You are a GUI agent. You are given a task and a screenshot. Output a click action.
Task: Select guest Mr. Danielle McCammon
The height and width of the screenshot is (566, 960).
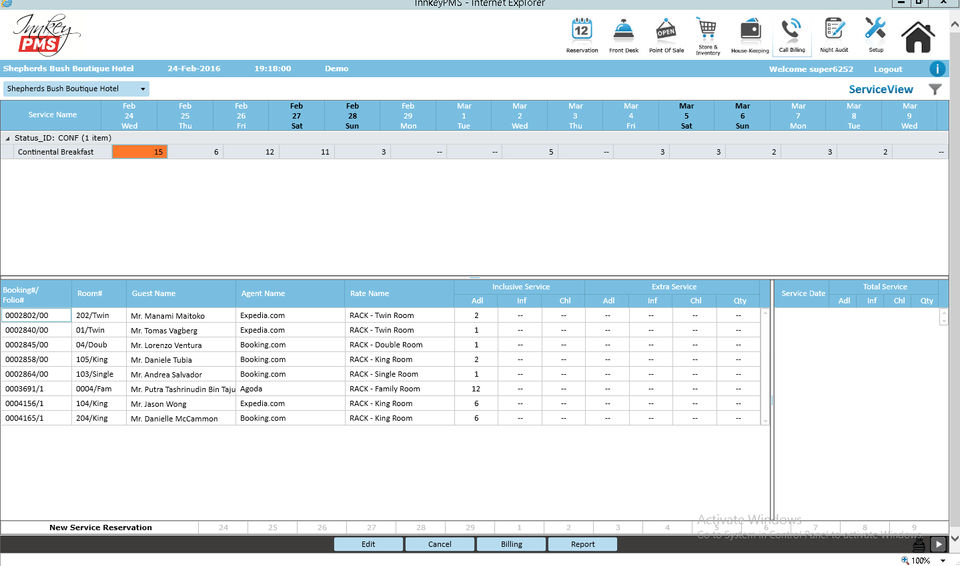(x=181, y=418)
